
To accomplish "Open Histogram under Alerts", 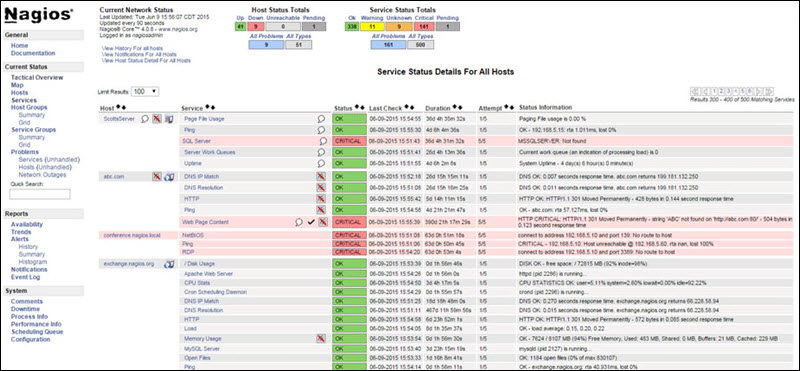I will pos(33,262).
